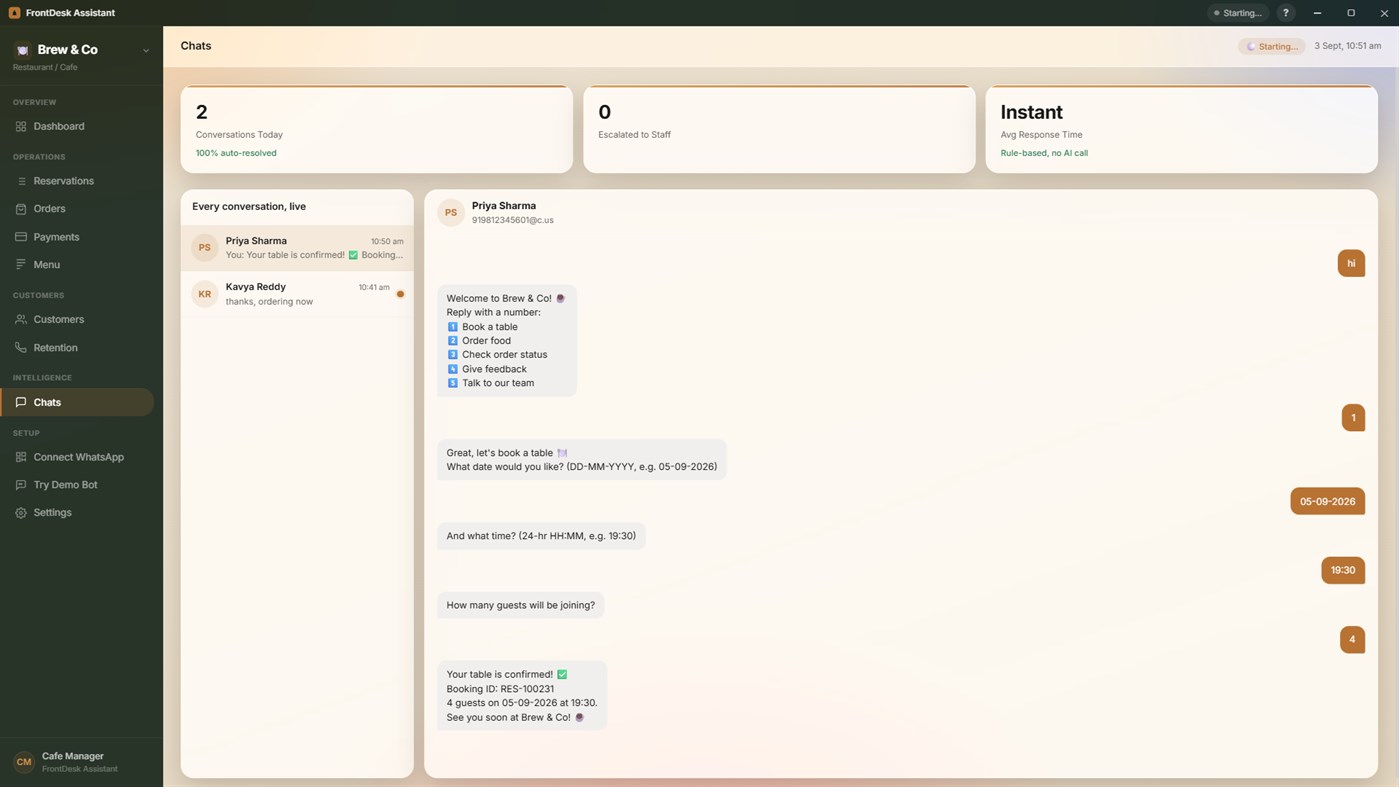Click the 'hi' sent message bubble
The image size is (1399, 787).
1351,263
